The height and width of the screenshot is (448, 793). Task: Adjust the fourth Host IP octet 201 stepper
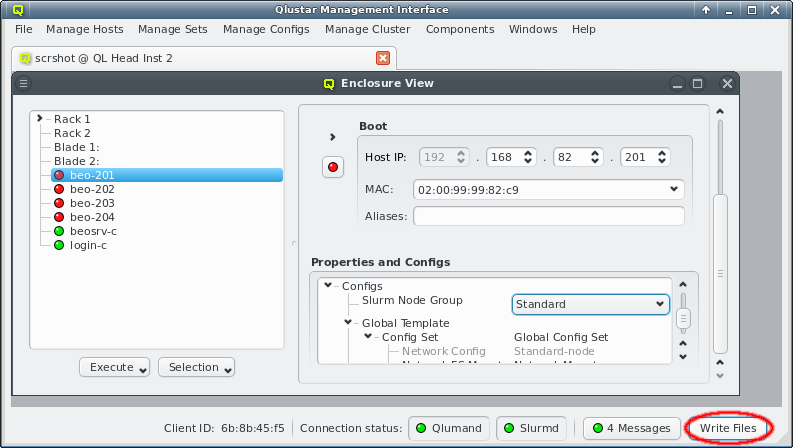[x=662, y=157]
